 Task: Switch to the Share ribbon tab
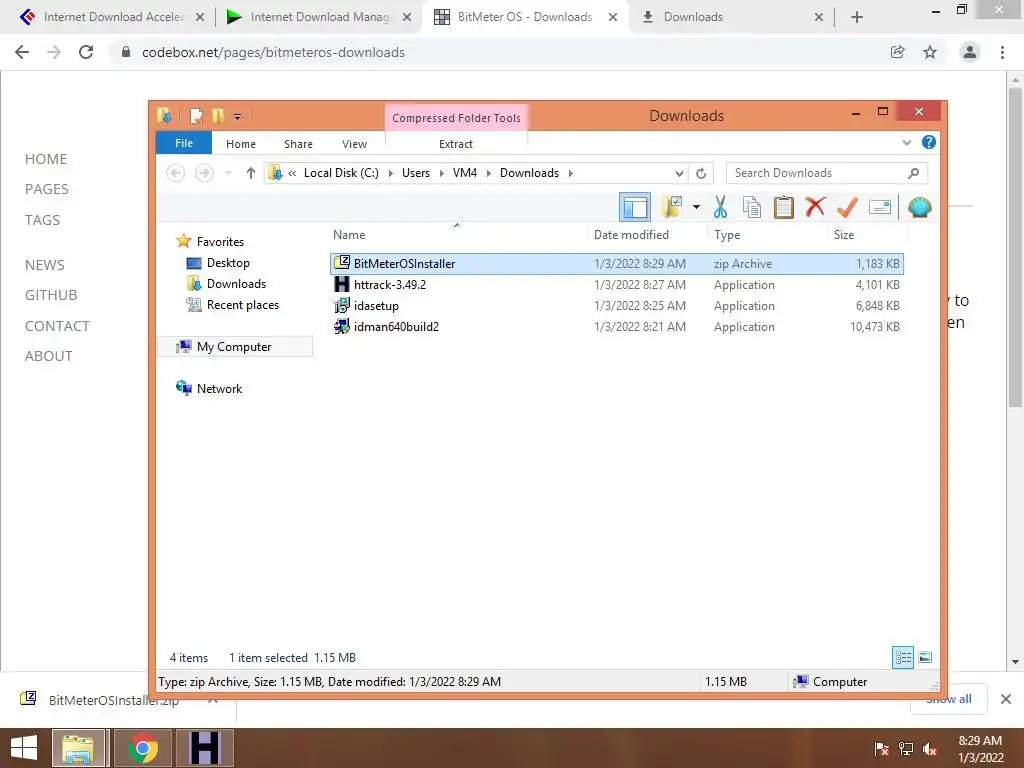(298, 144)
